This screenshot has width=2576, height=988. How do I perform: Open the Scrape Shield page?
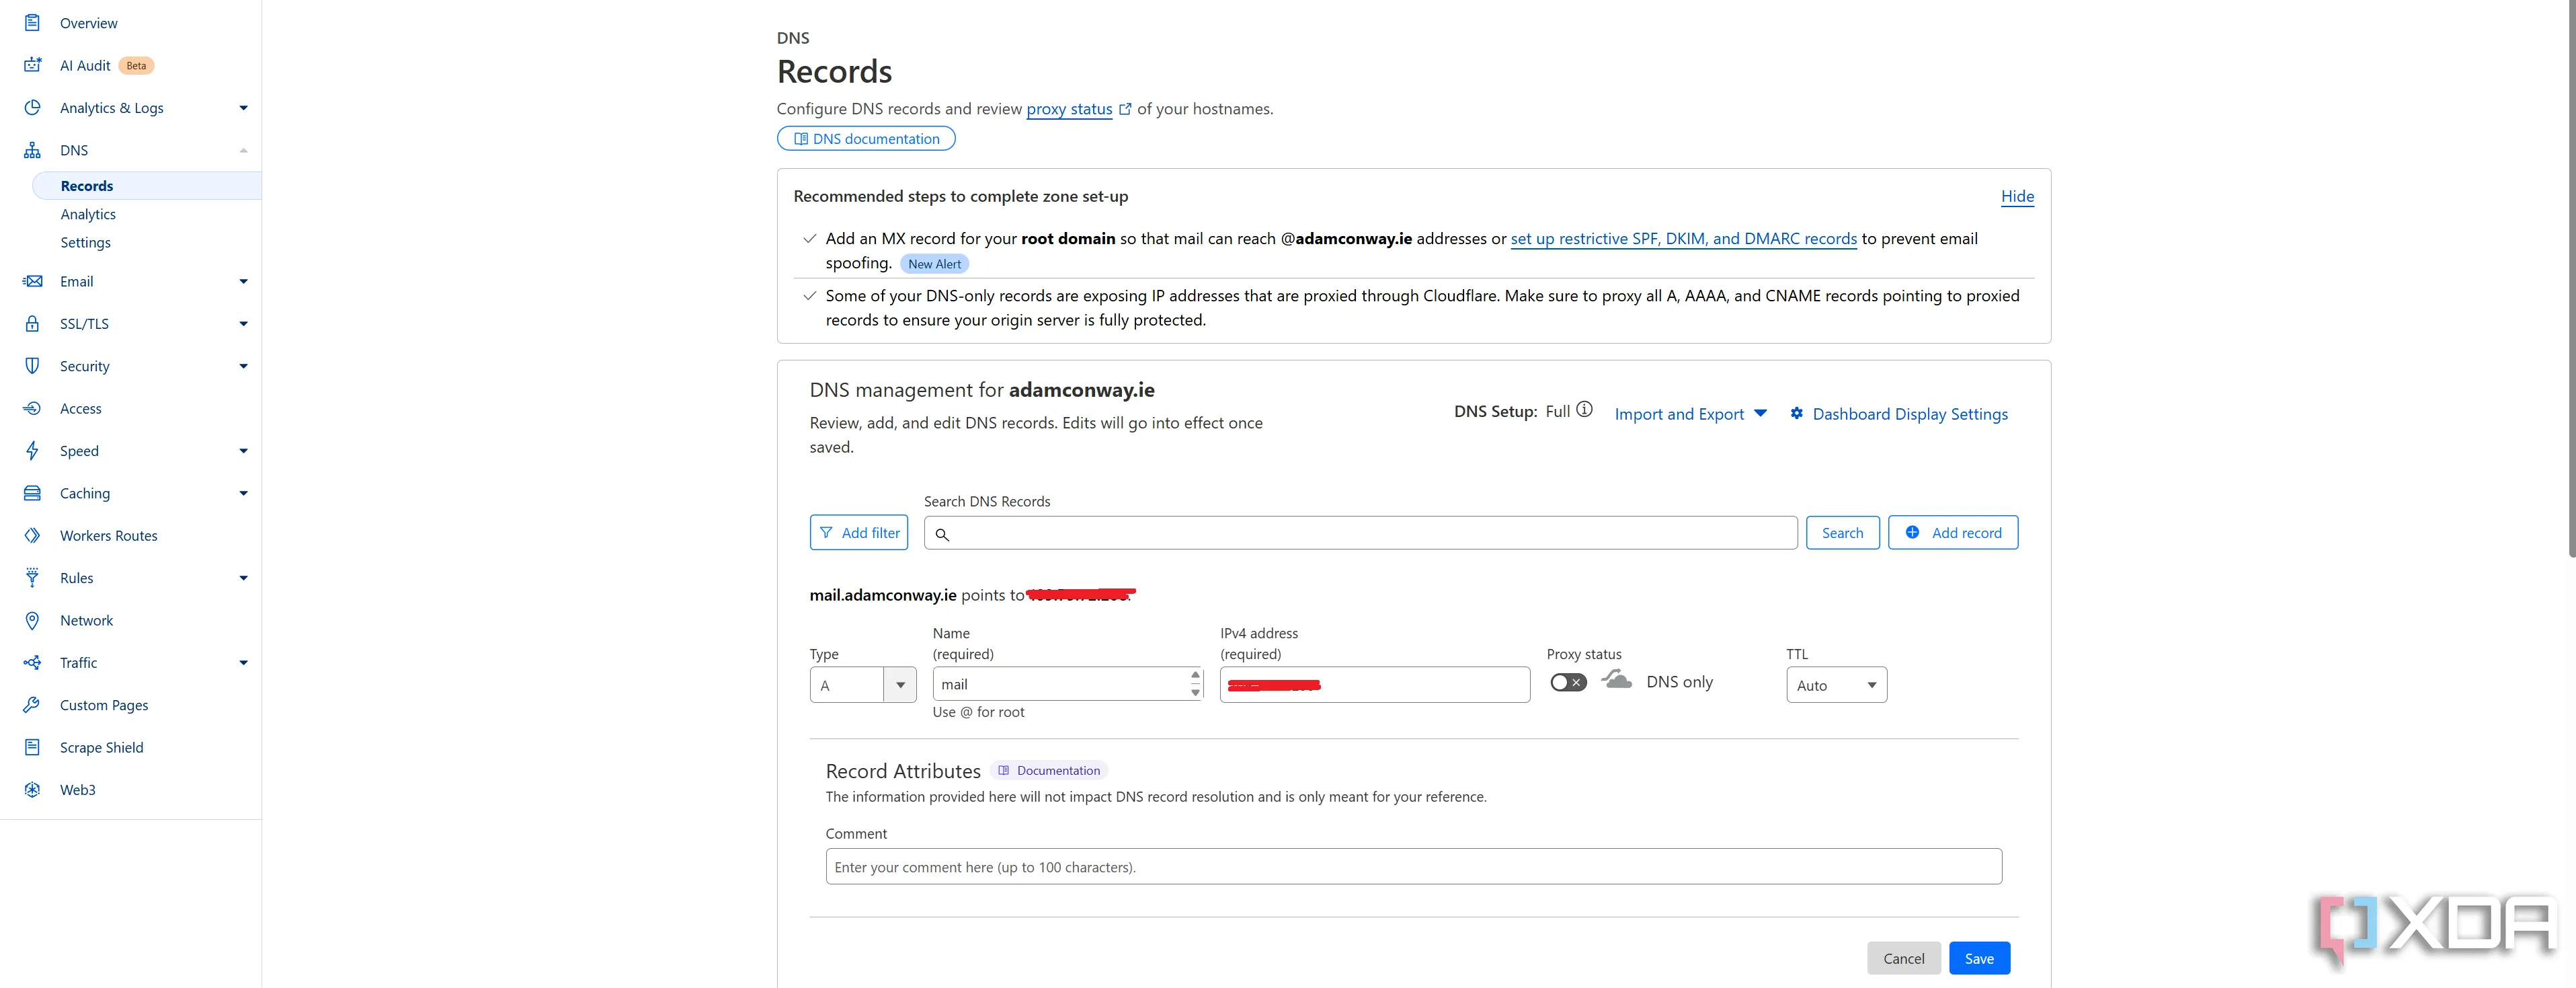(101, 747)
